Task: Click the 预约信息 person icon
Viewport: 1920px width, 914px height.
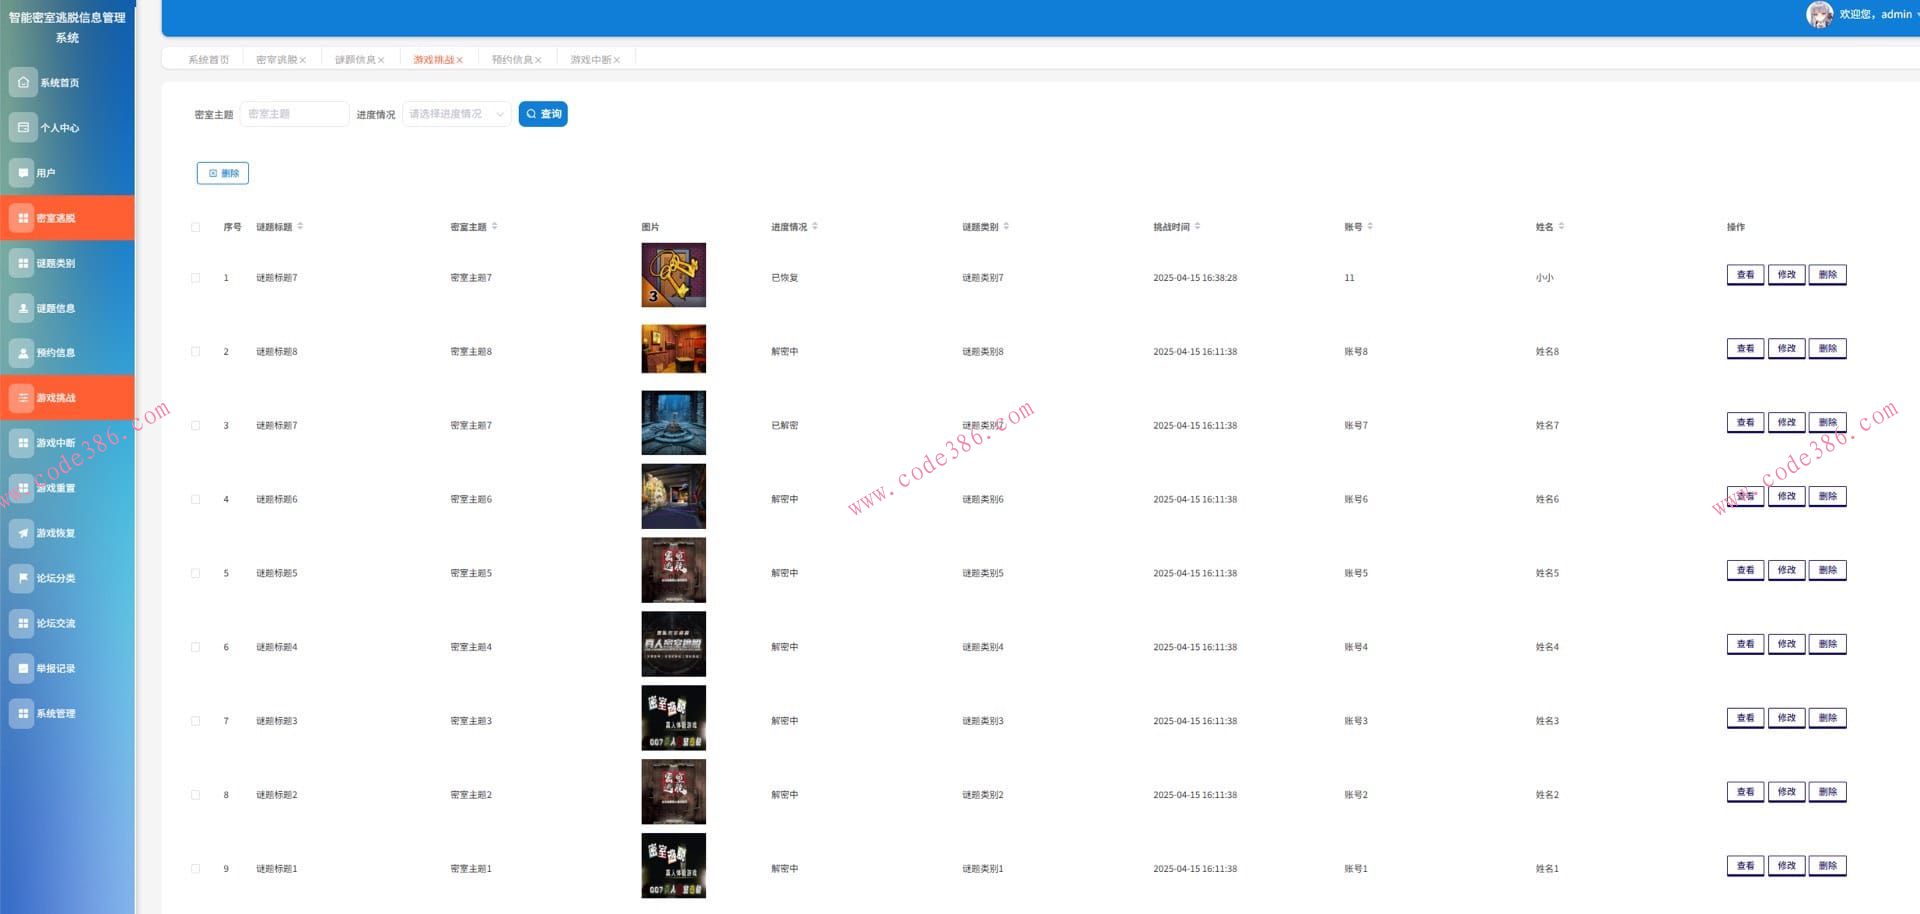Action: [23, 352]
